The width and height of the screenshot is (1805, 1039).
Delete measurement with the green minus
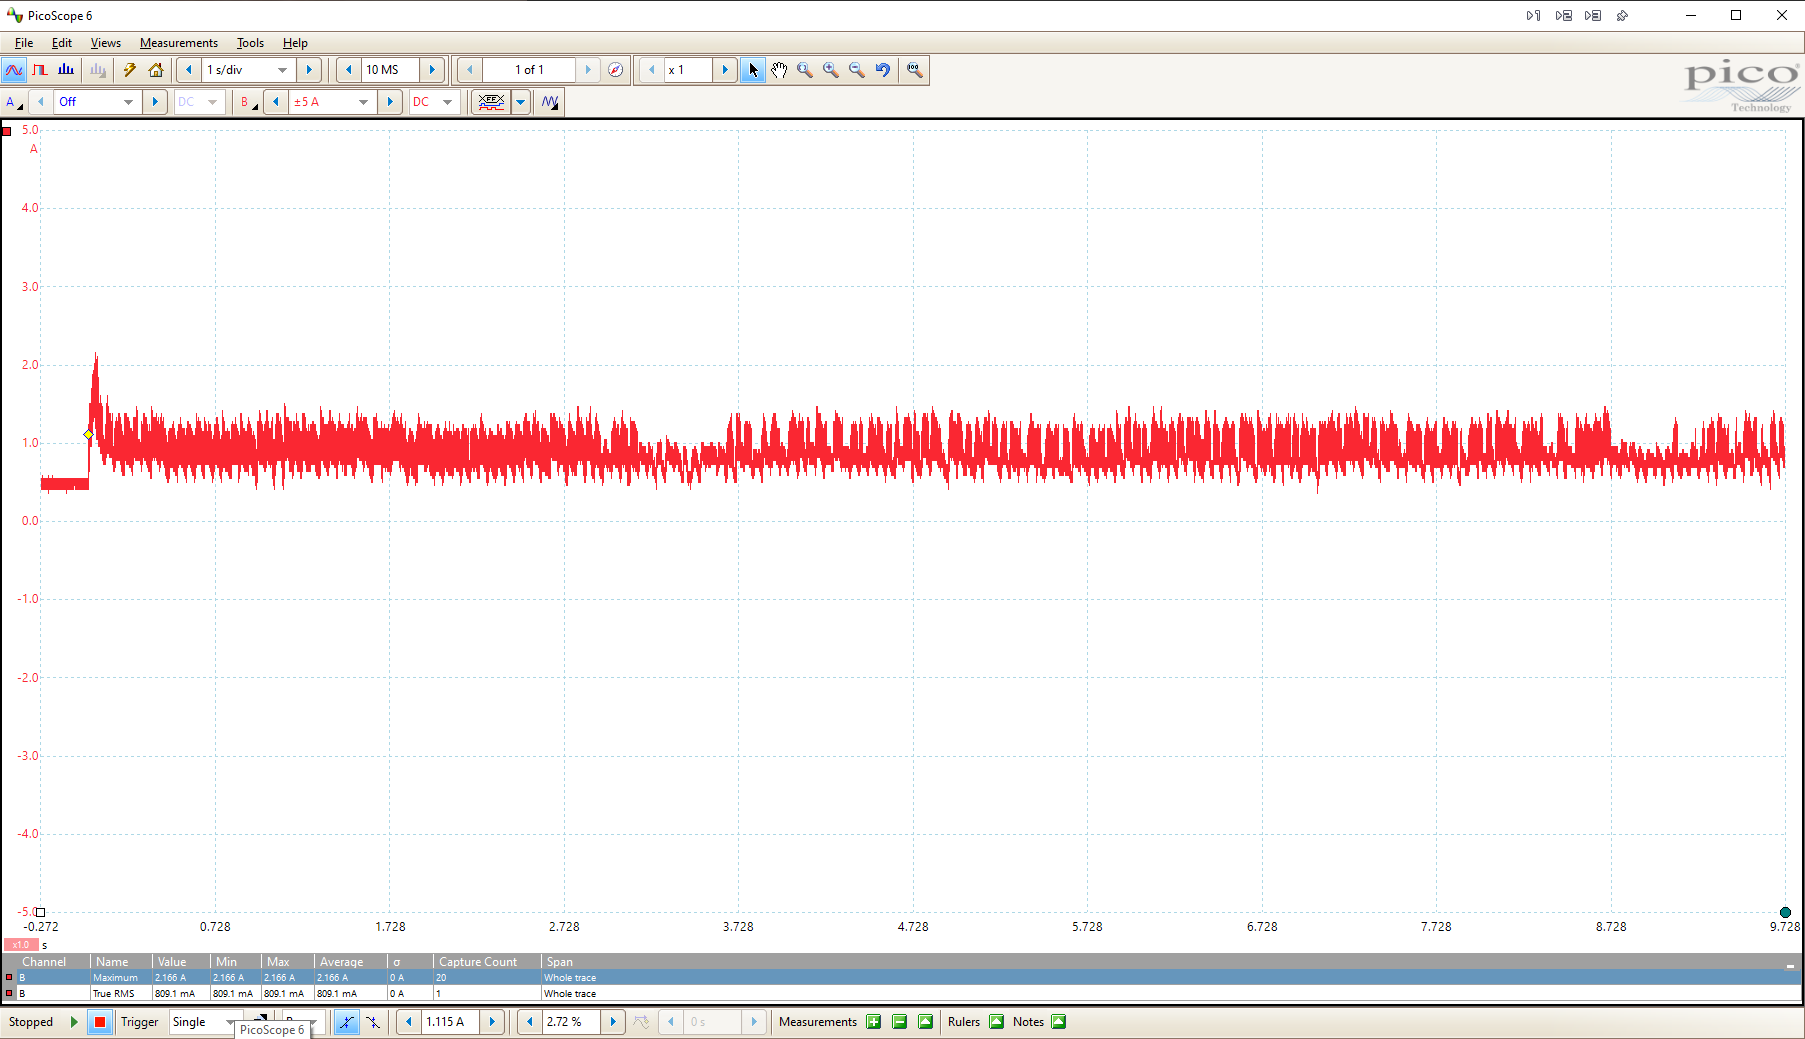pos(900,1022)
